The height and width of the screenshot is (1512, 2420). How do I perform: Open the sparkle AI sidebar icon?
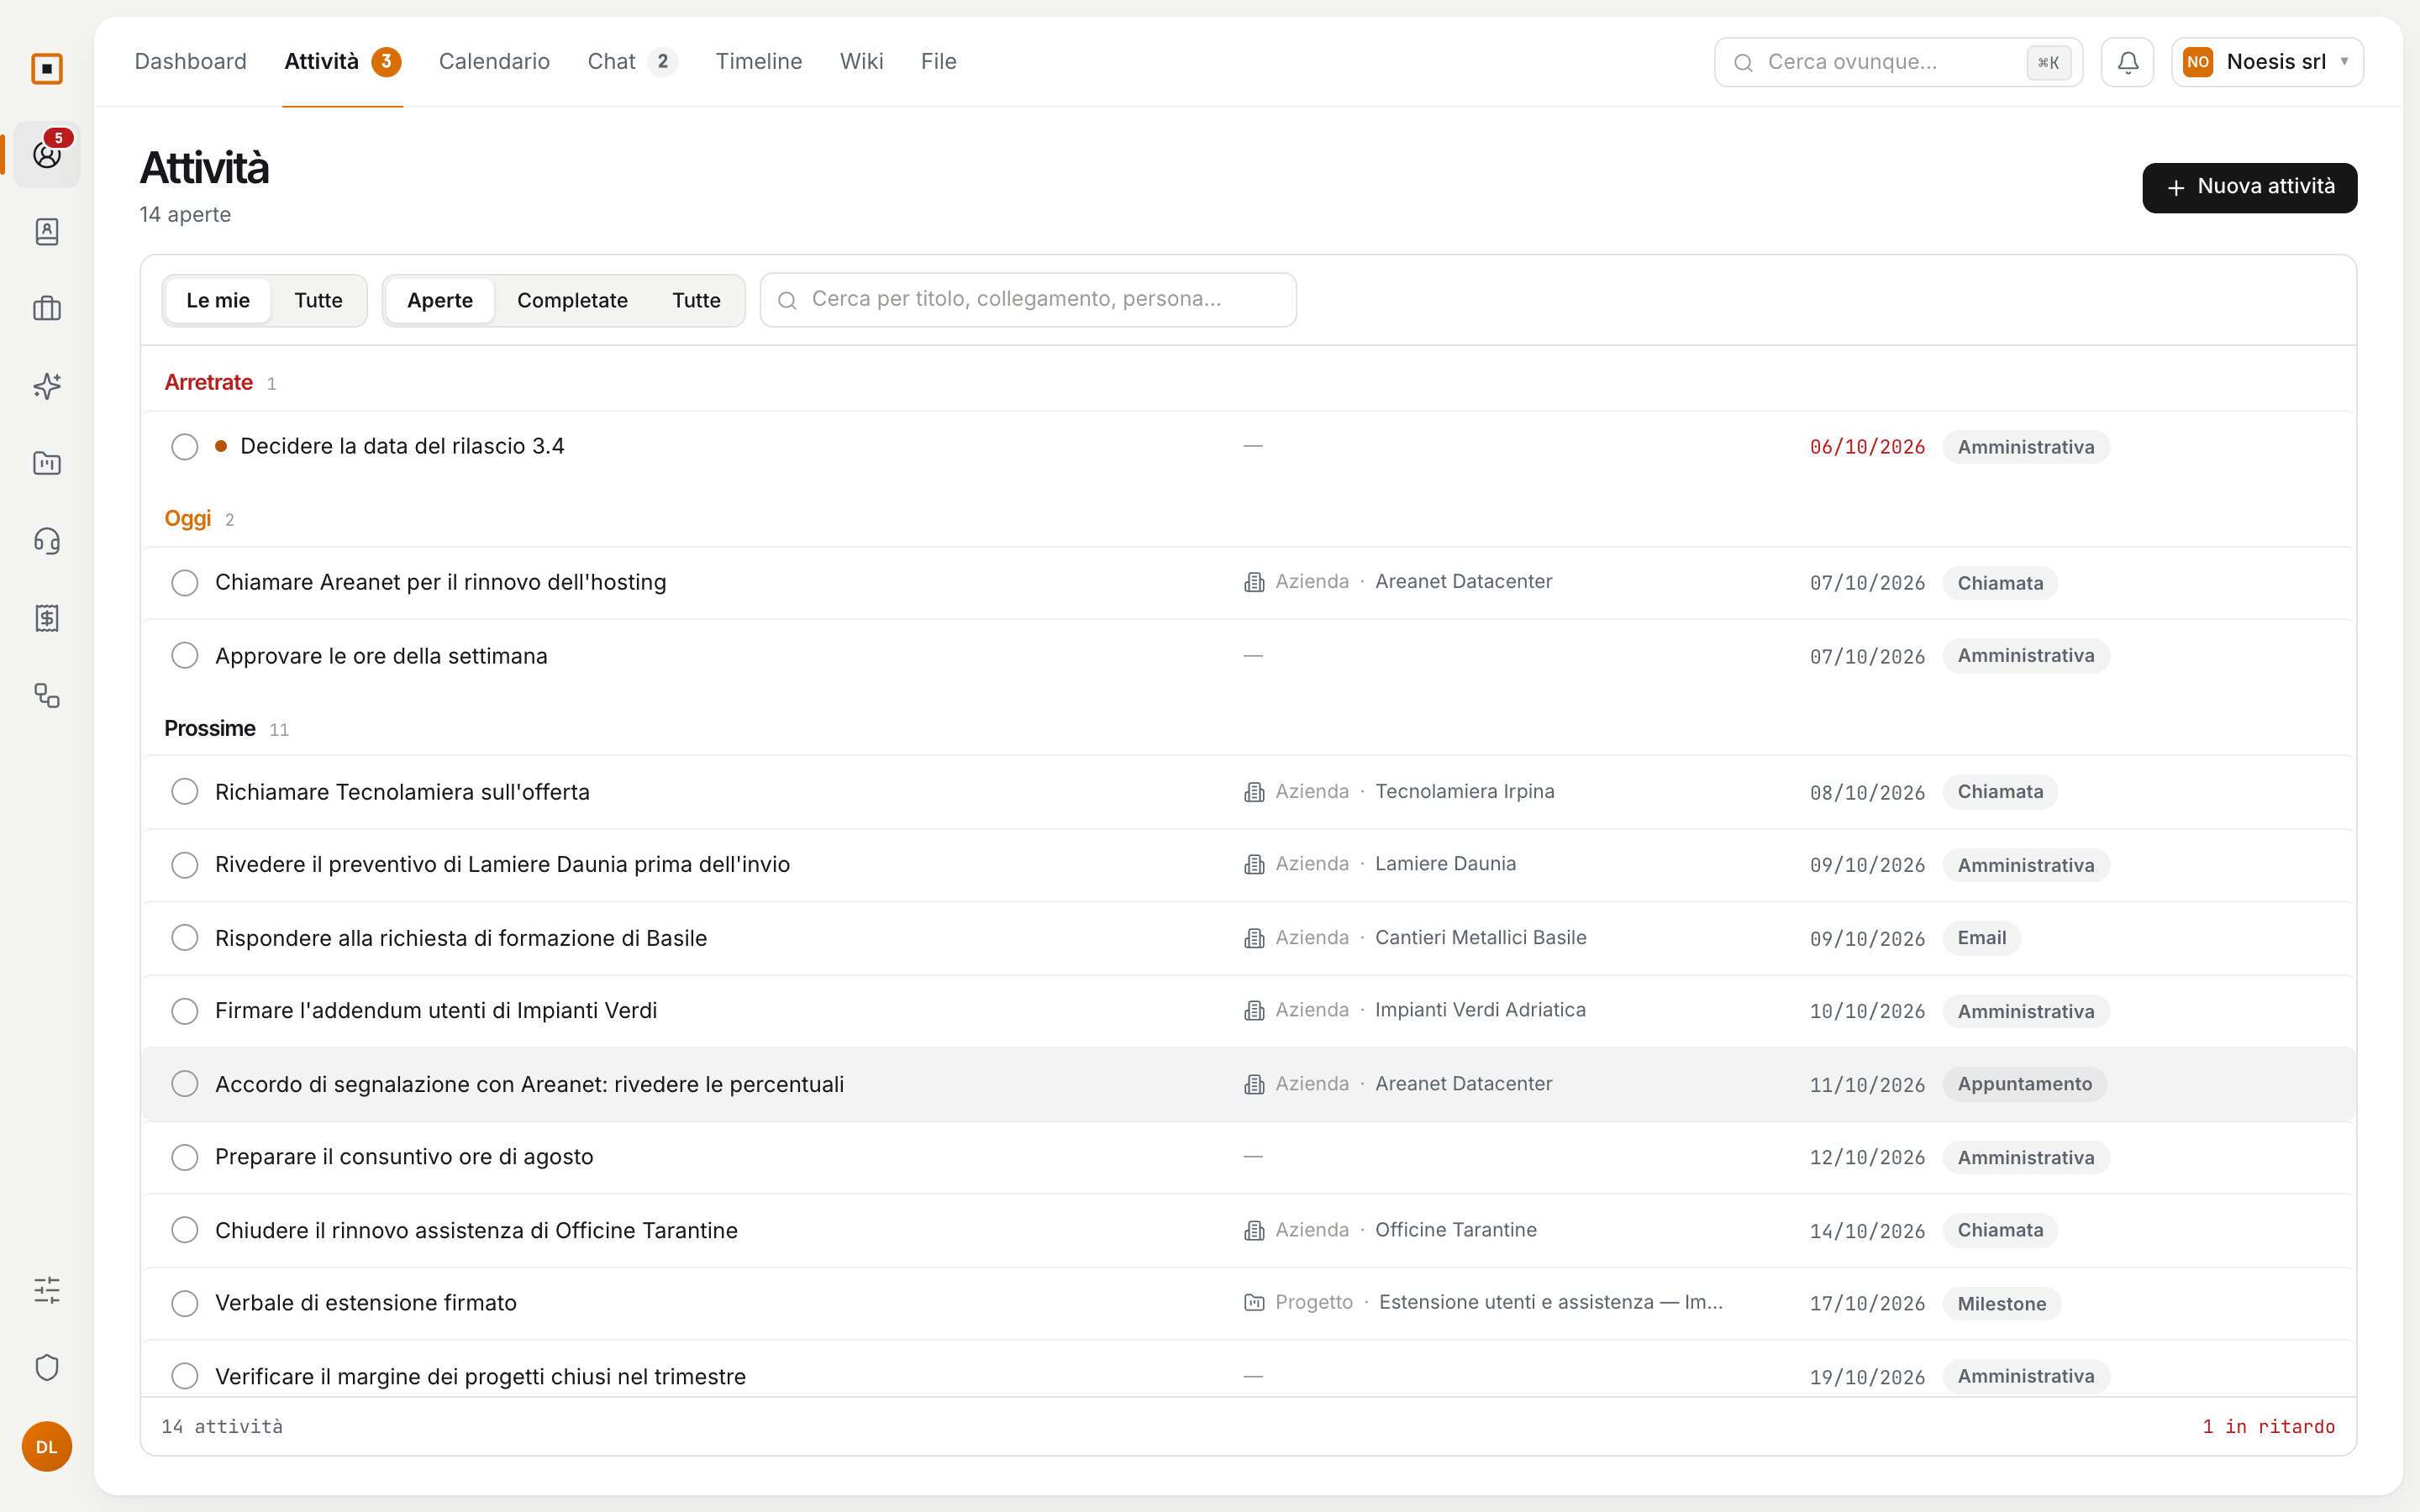point(47,386)
